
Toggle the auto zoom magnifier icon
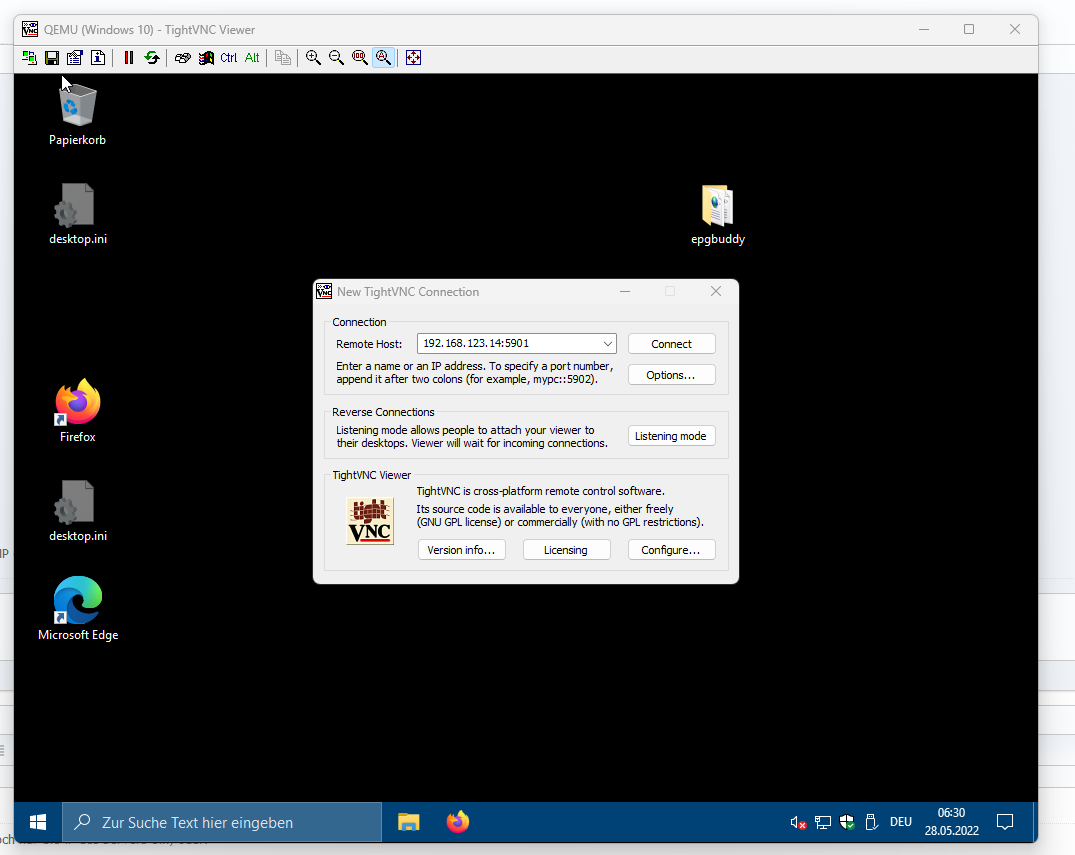point(383,58)
